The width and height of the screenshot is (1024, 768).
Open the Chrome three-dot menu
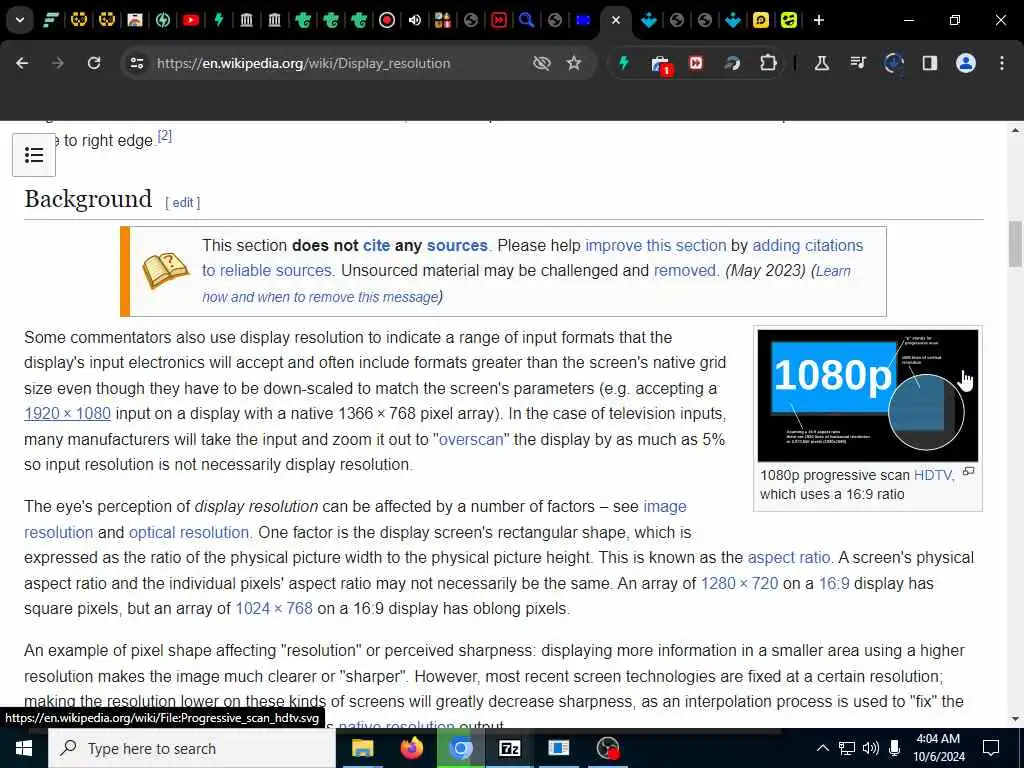point(1001,63)
